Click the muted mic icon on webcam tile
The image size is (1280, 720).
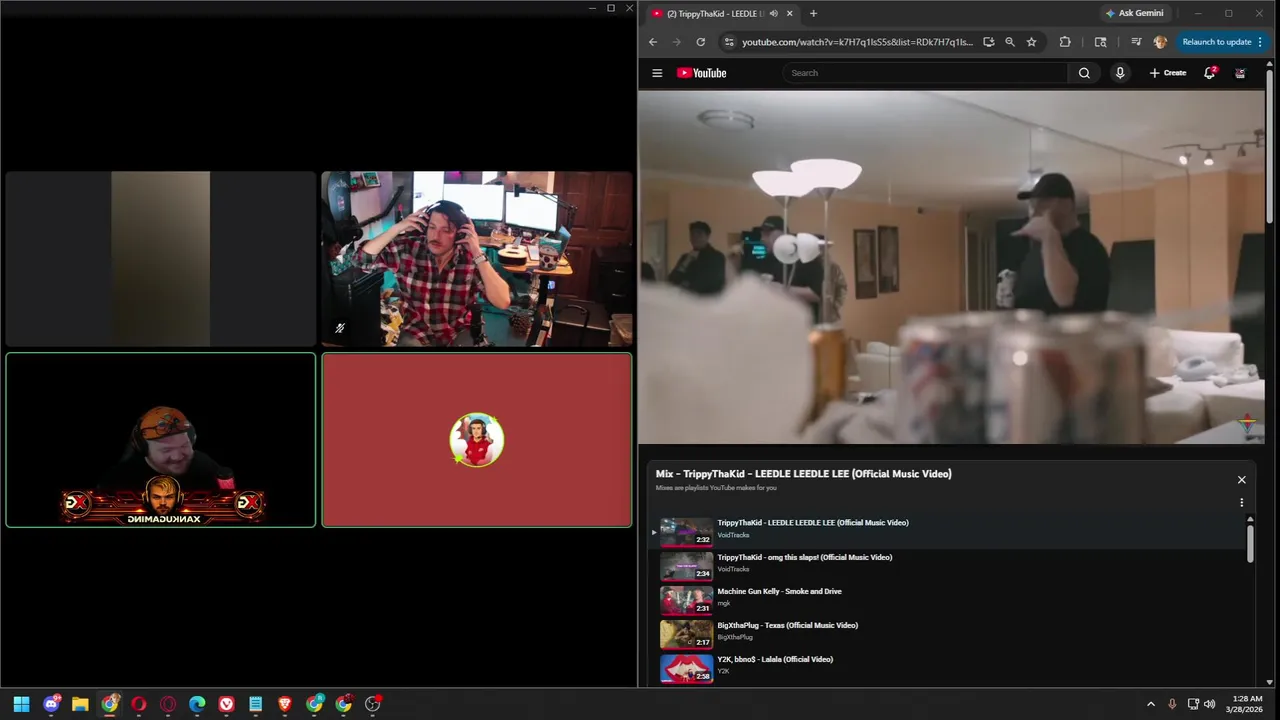click(340, 328)
